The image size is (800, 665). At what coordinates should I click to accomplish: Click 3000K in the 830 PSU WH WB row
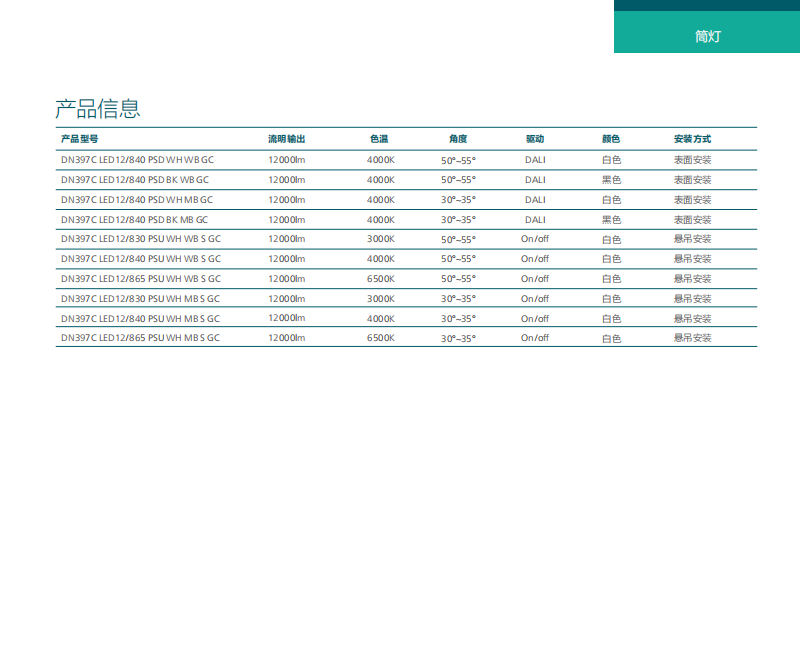tap(381, 239)
